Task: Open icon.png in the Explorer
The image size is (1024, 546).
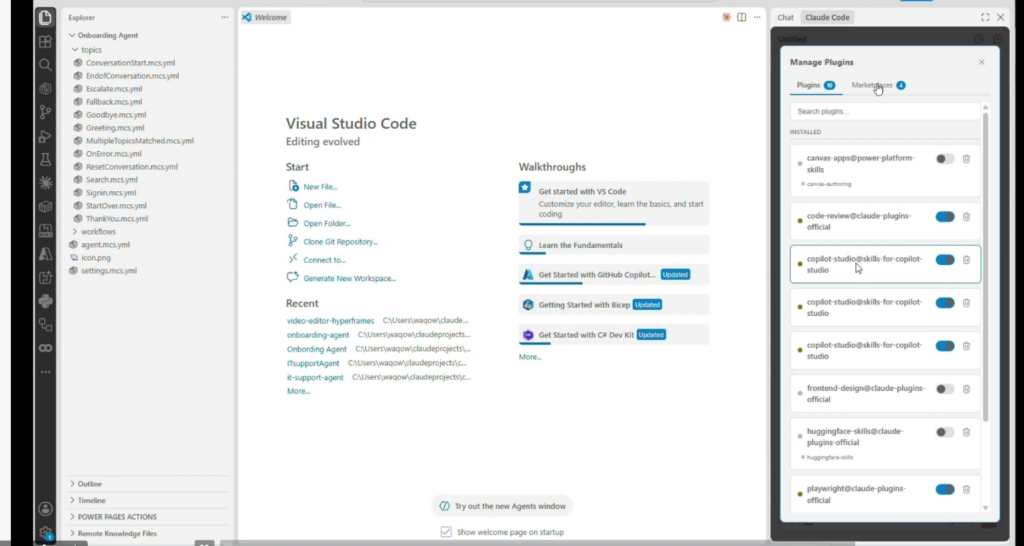Action: coord(96,258)
